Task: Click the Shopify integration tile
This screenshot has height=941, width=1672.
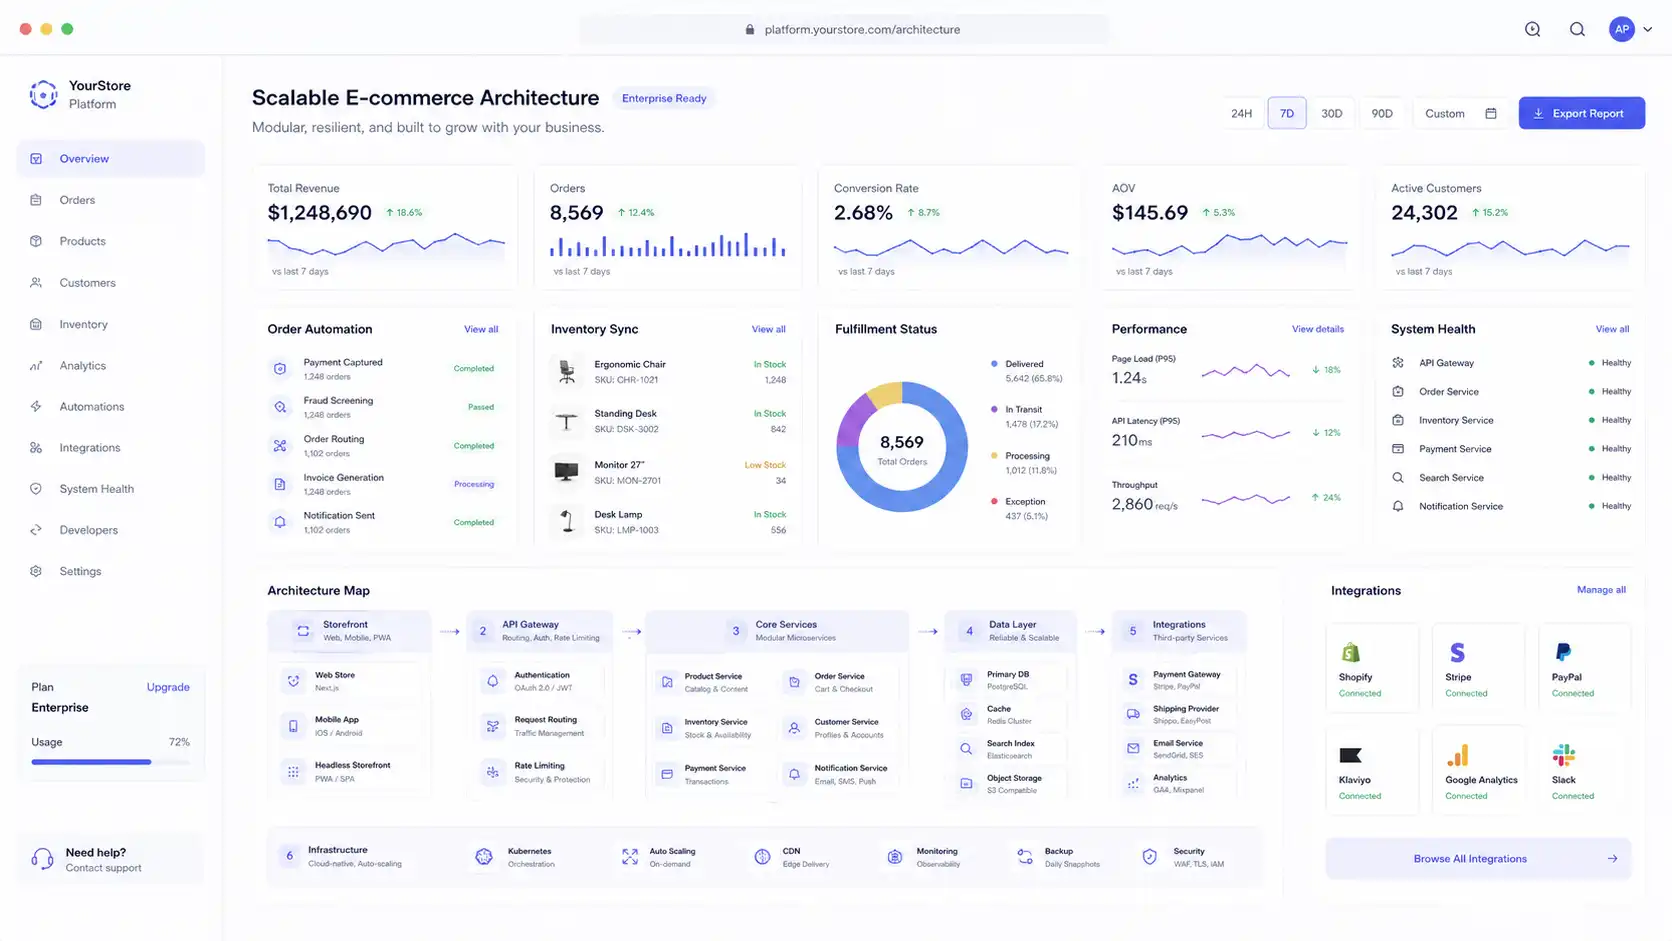Action: pos(1371,665)
